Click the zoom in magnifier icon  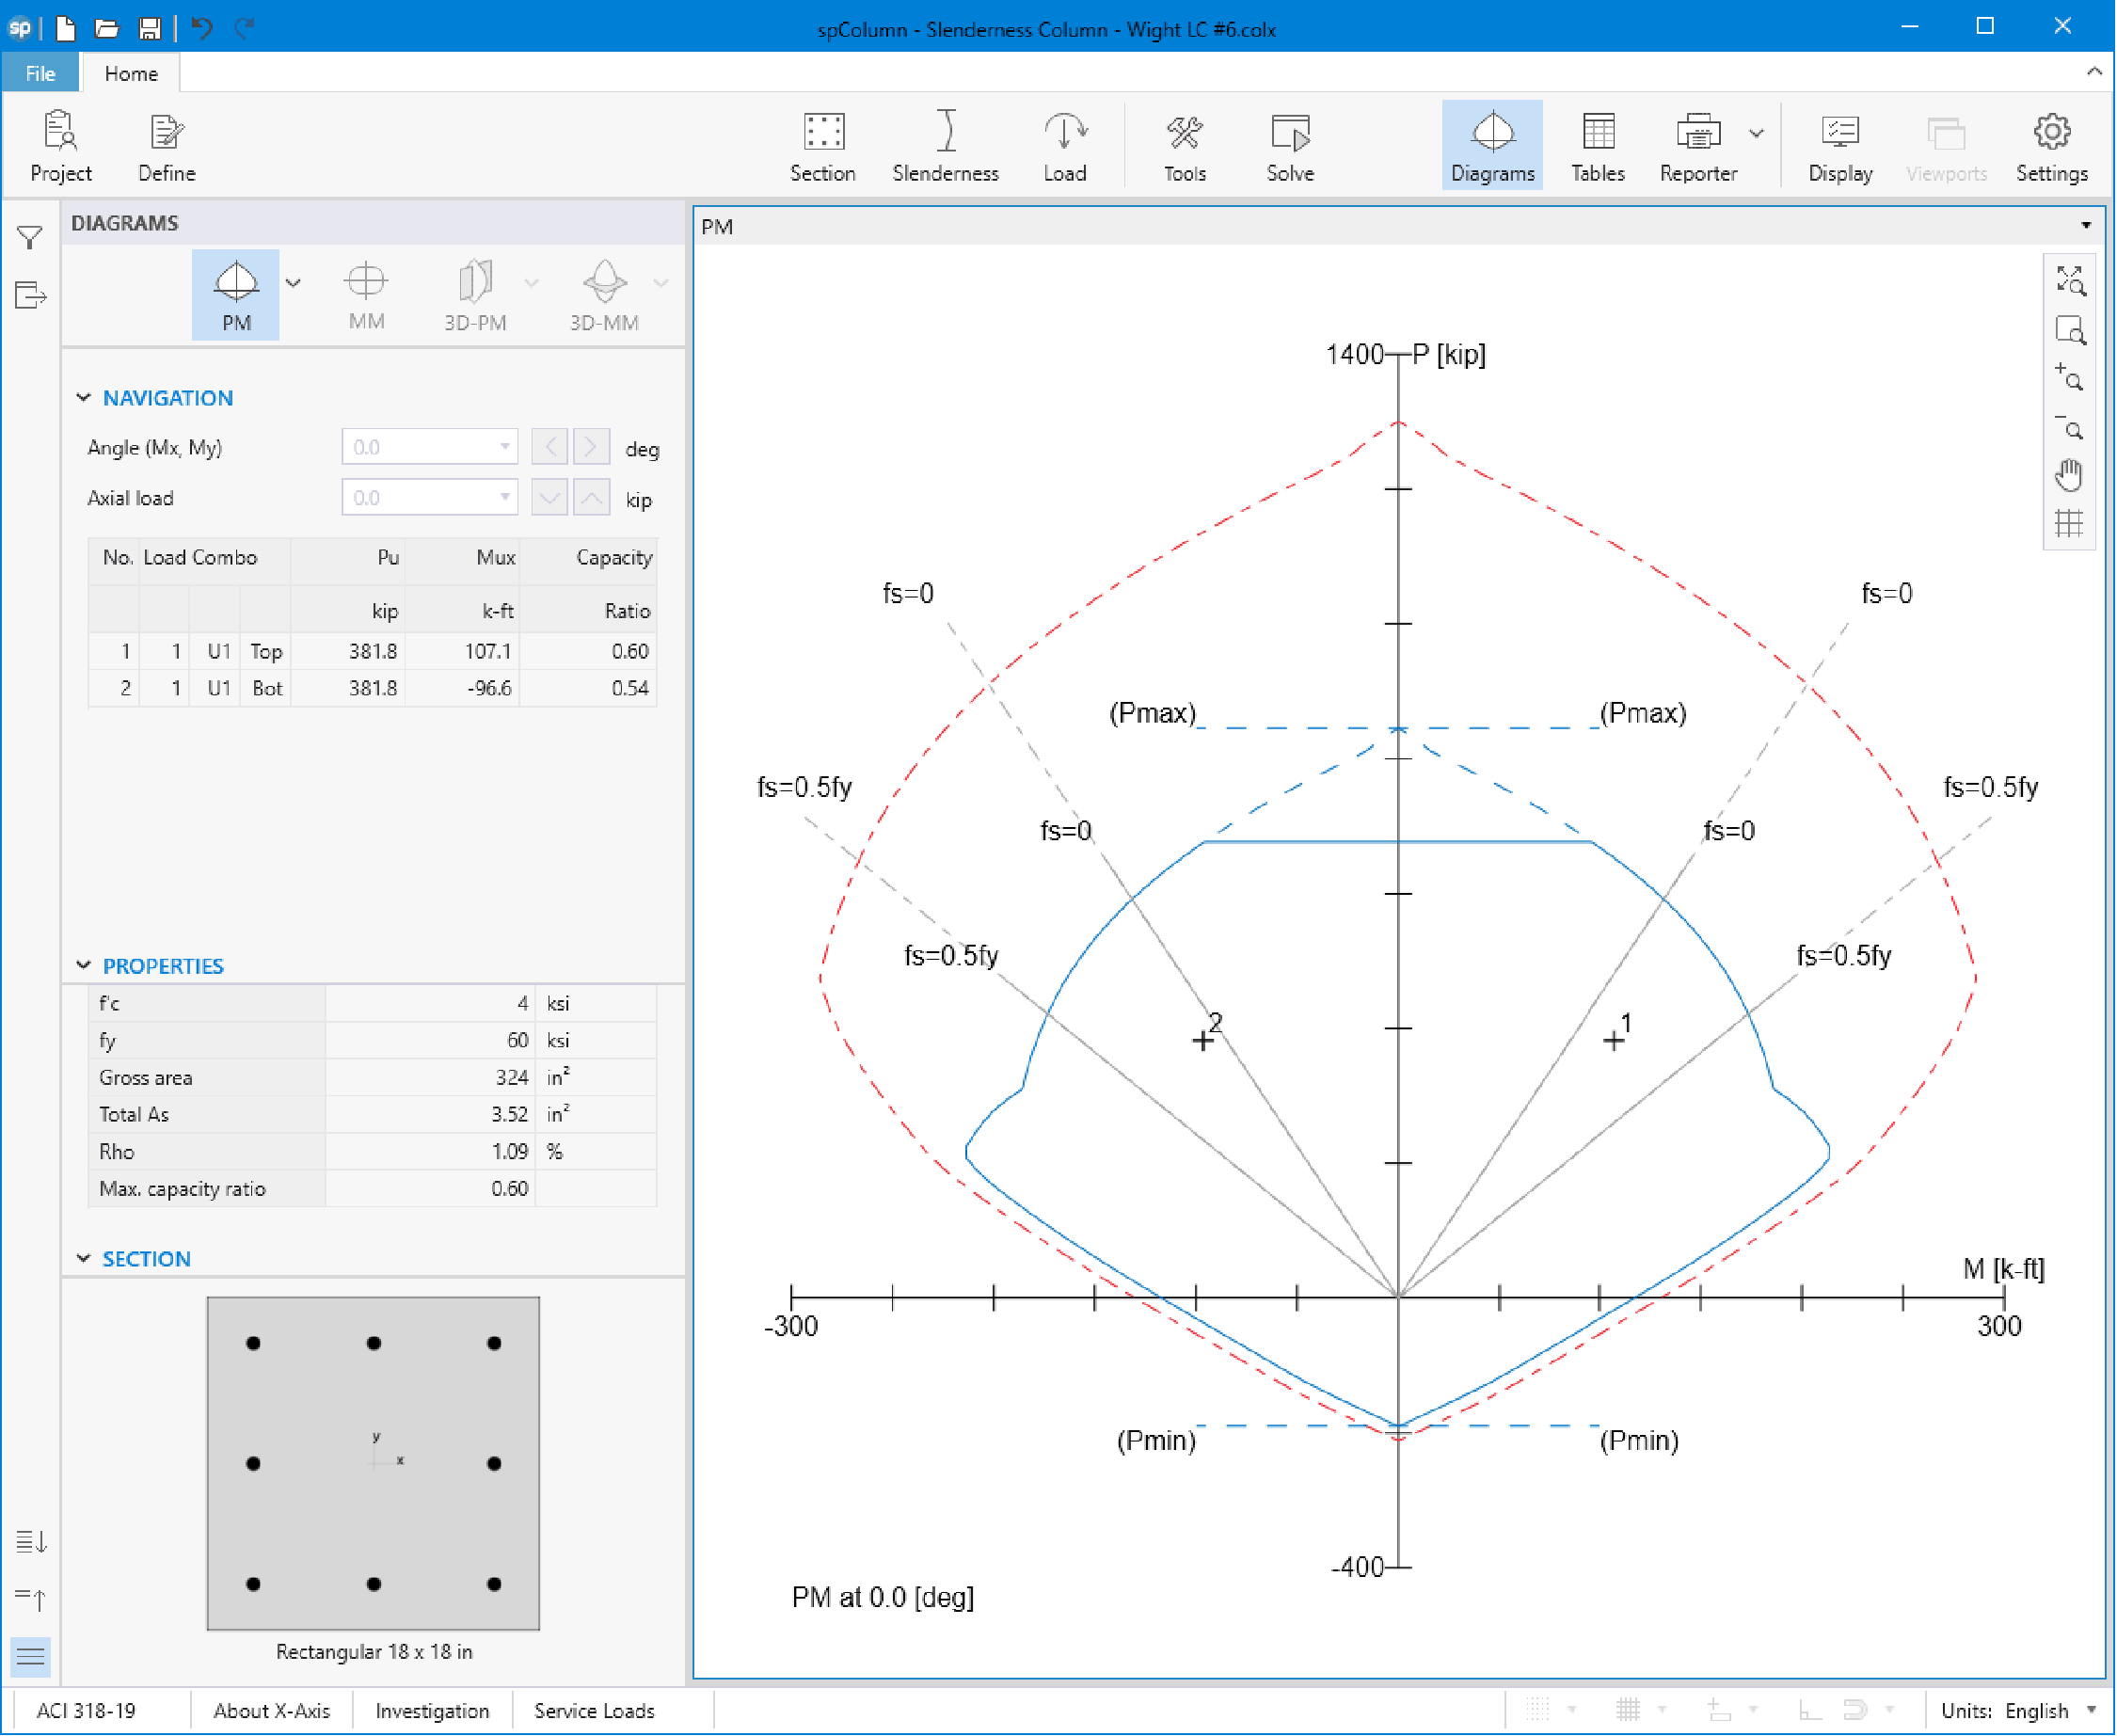tap(2070, 378)
